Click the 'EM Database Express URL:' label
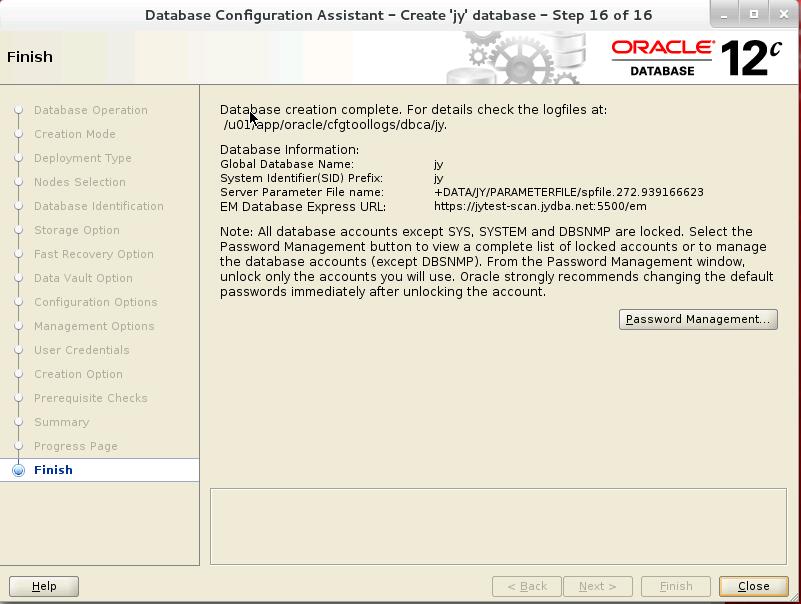 (x=303, y=206)
